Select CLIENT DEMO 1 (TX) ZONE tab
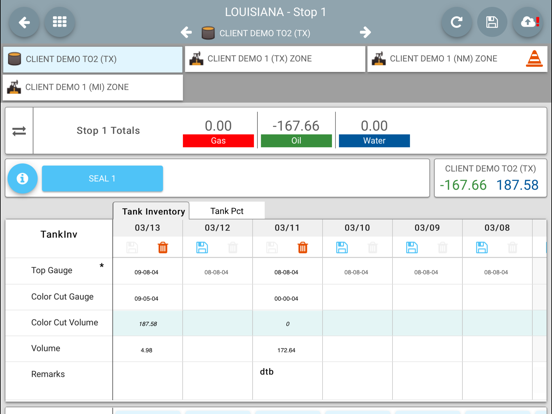 point(275,59)
